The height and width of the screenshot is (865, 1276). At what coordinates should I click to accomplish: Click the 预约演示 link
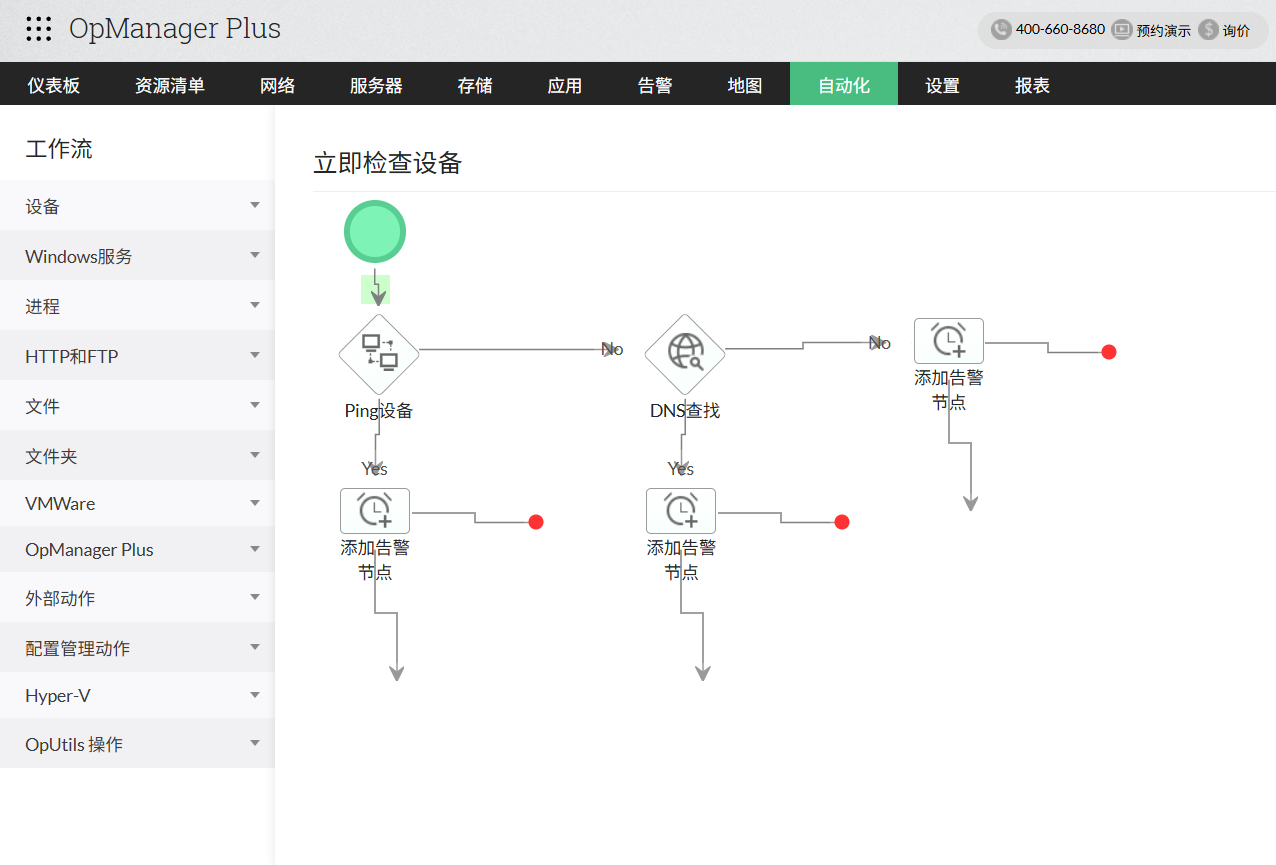tap(1164, 30)
